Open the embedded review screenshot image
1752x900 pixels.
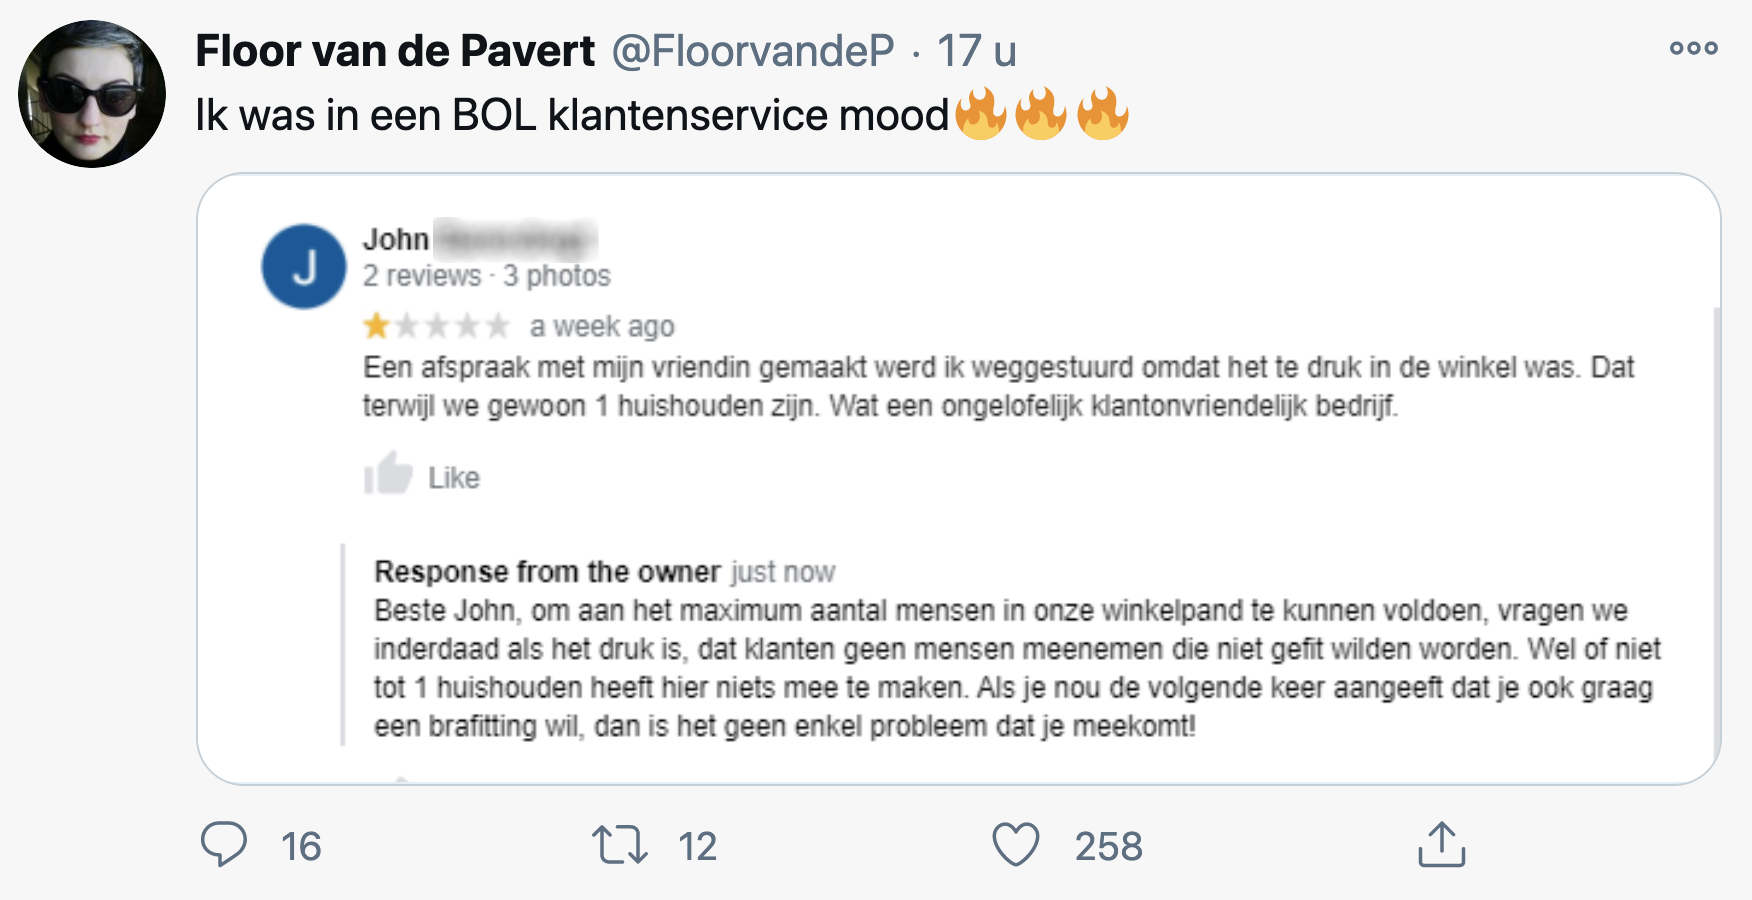[958, 478]
